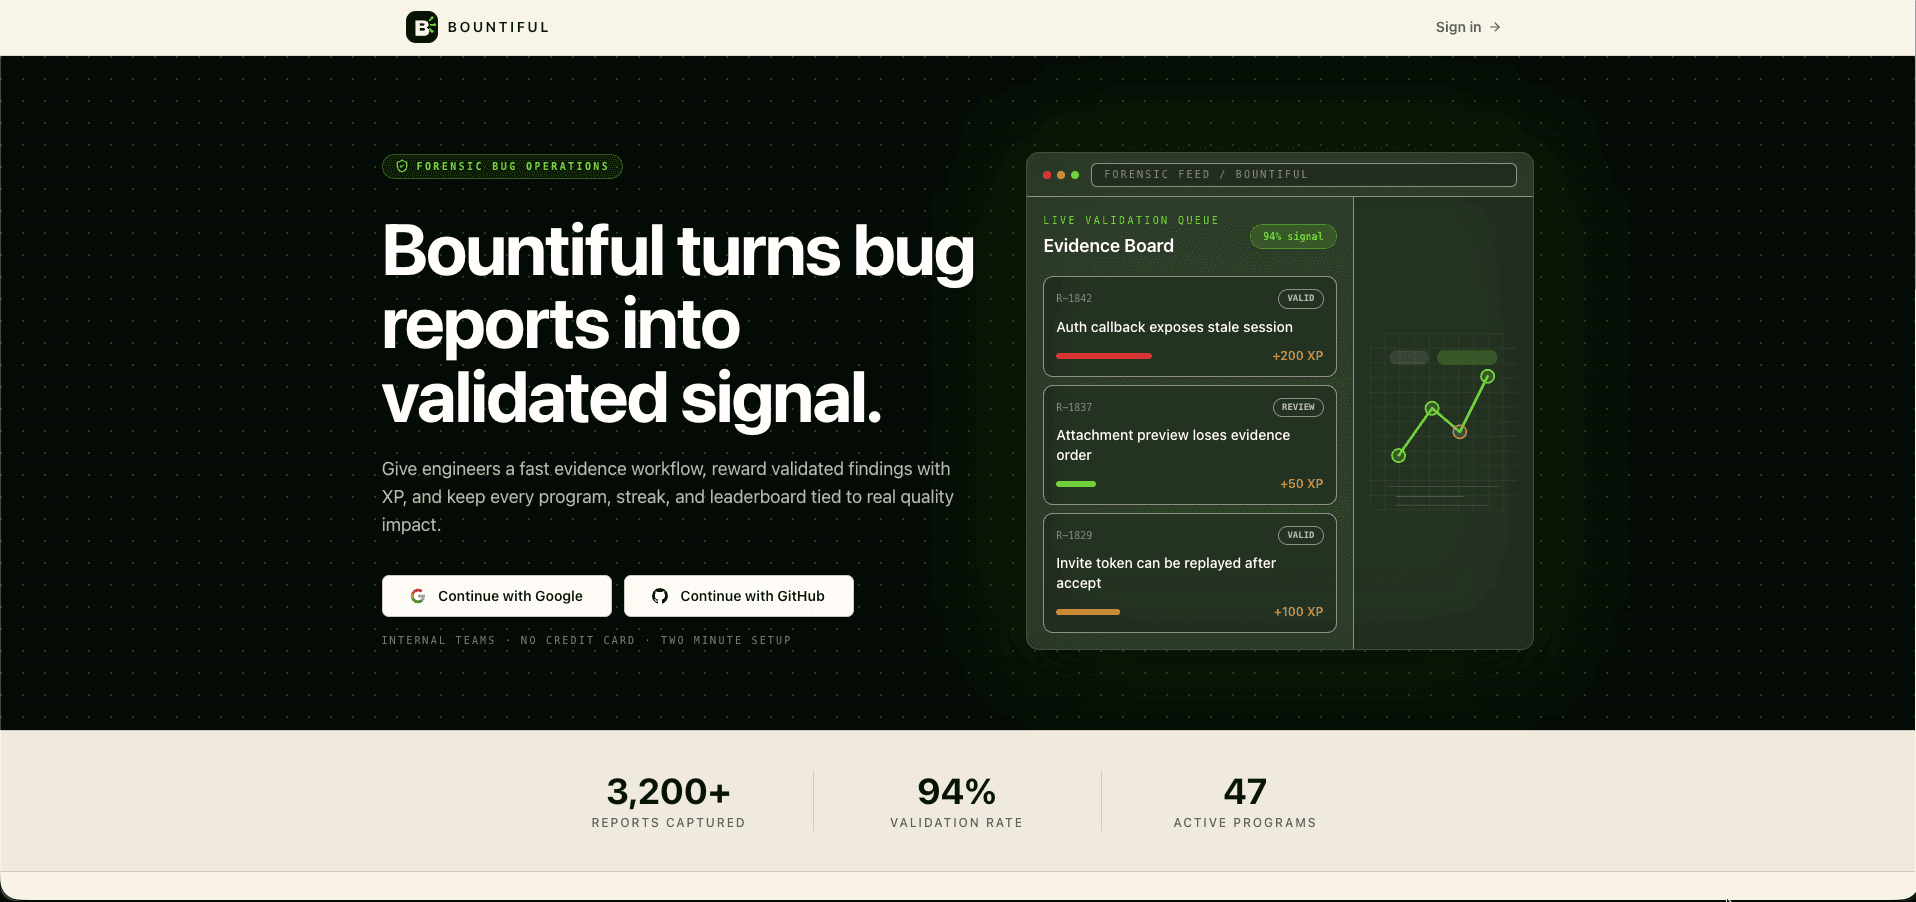This screenshot has width=1916, height=902.
Task: Click the INTERNAL TEAMS tagline text
Action: click(x=439, y=640)
